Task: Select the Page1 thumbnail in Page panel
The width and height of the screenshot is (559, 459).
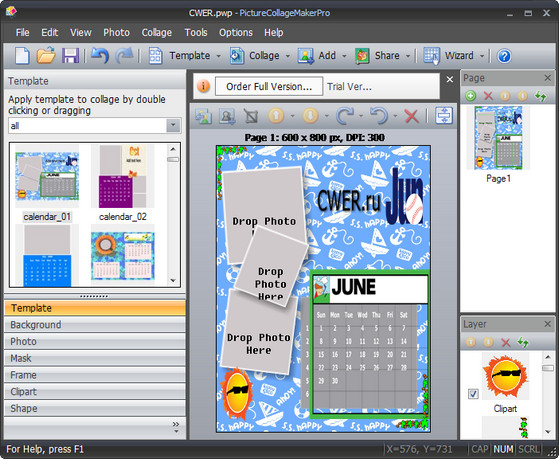Action: point(498,138)
